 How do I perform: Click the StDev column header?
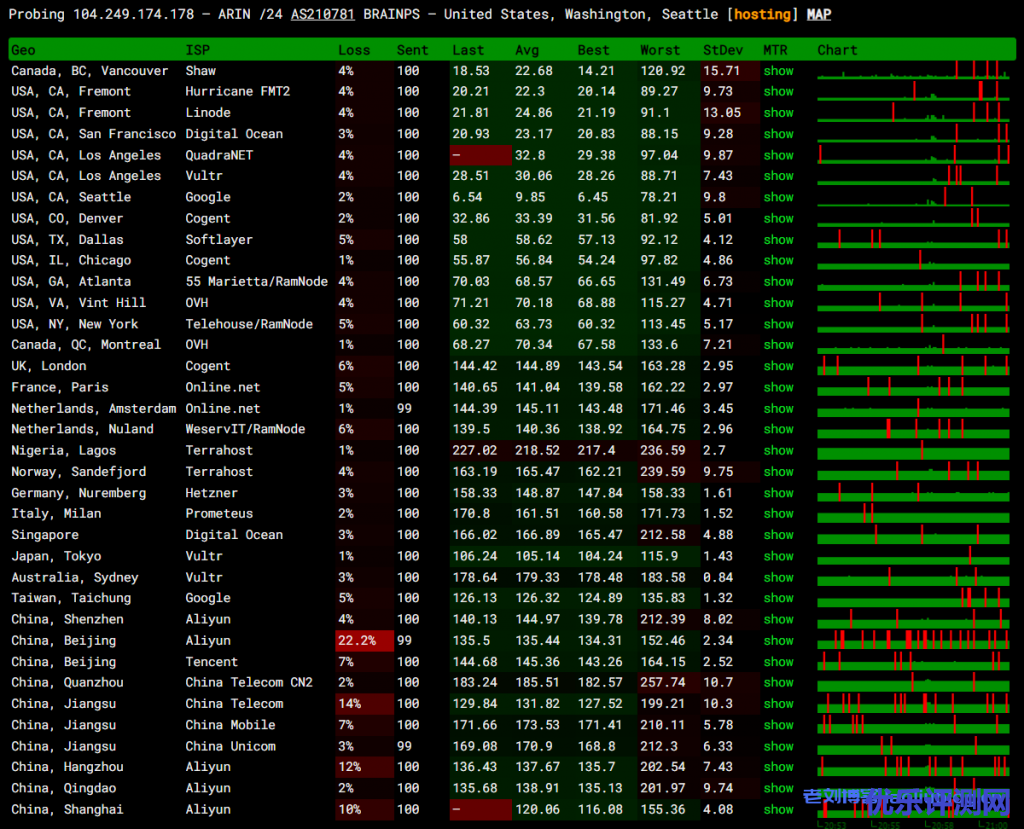[x=722, y=50]
